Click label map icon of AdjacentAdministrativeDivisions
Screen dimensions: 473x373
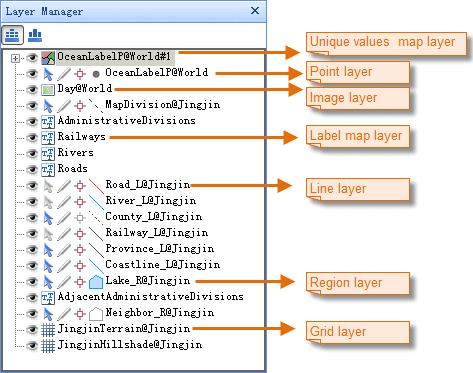[48, 298]
